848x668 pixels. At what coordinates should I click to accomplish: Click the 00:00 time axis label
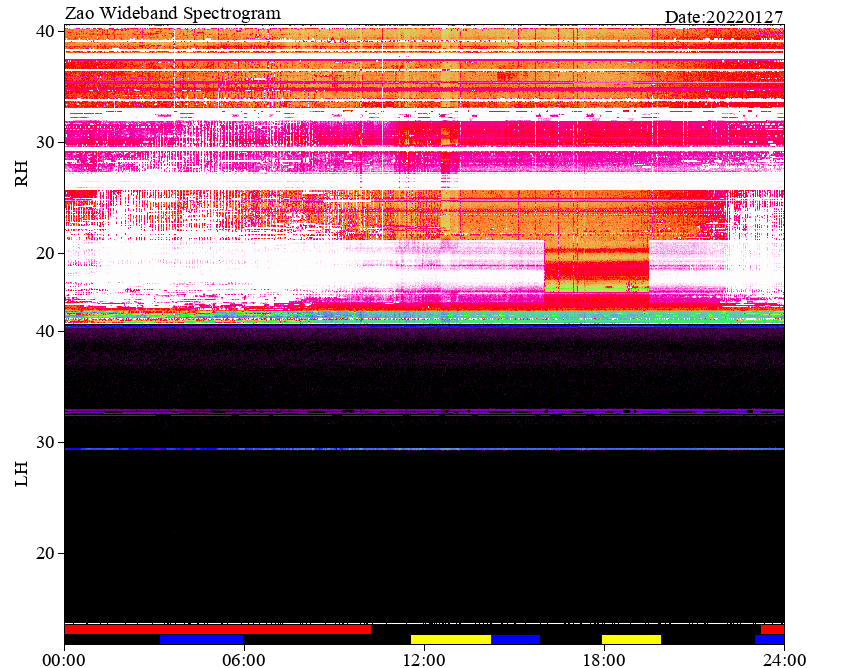pos(64,660)
